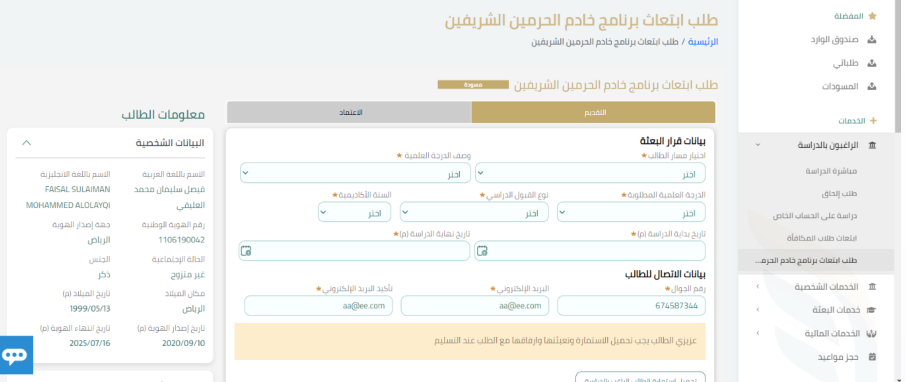Select مباشرة الدراسة submenu item
This screenshot has height=382, width=906.
(831, 171)
